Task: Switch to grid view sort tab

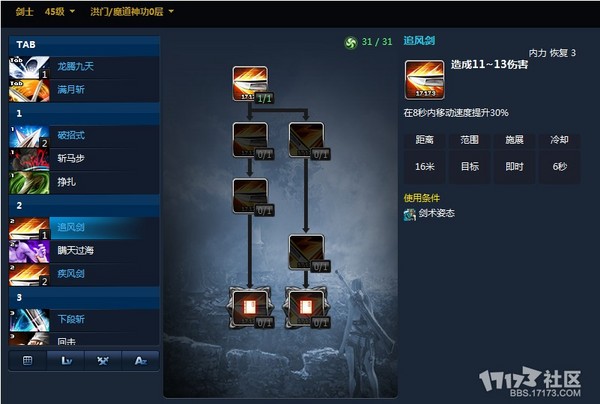Action: click(x=28, y=360)
